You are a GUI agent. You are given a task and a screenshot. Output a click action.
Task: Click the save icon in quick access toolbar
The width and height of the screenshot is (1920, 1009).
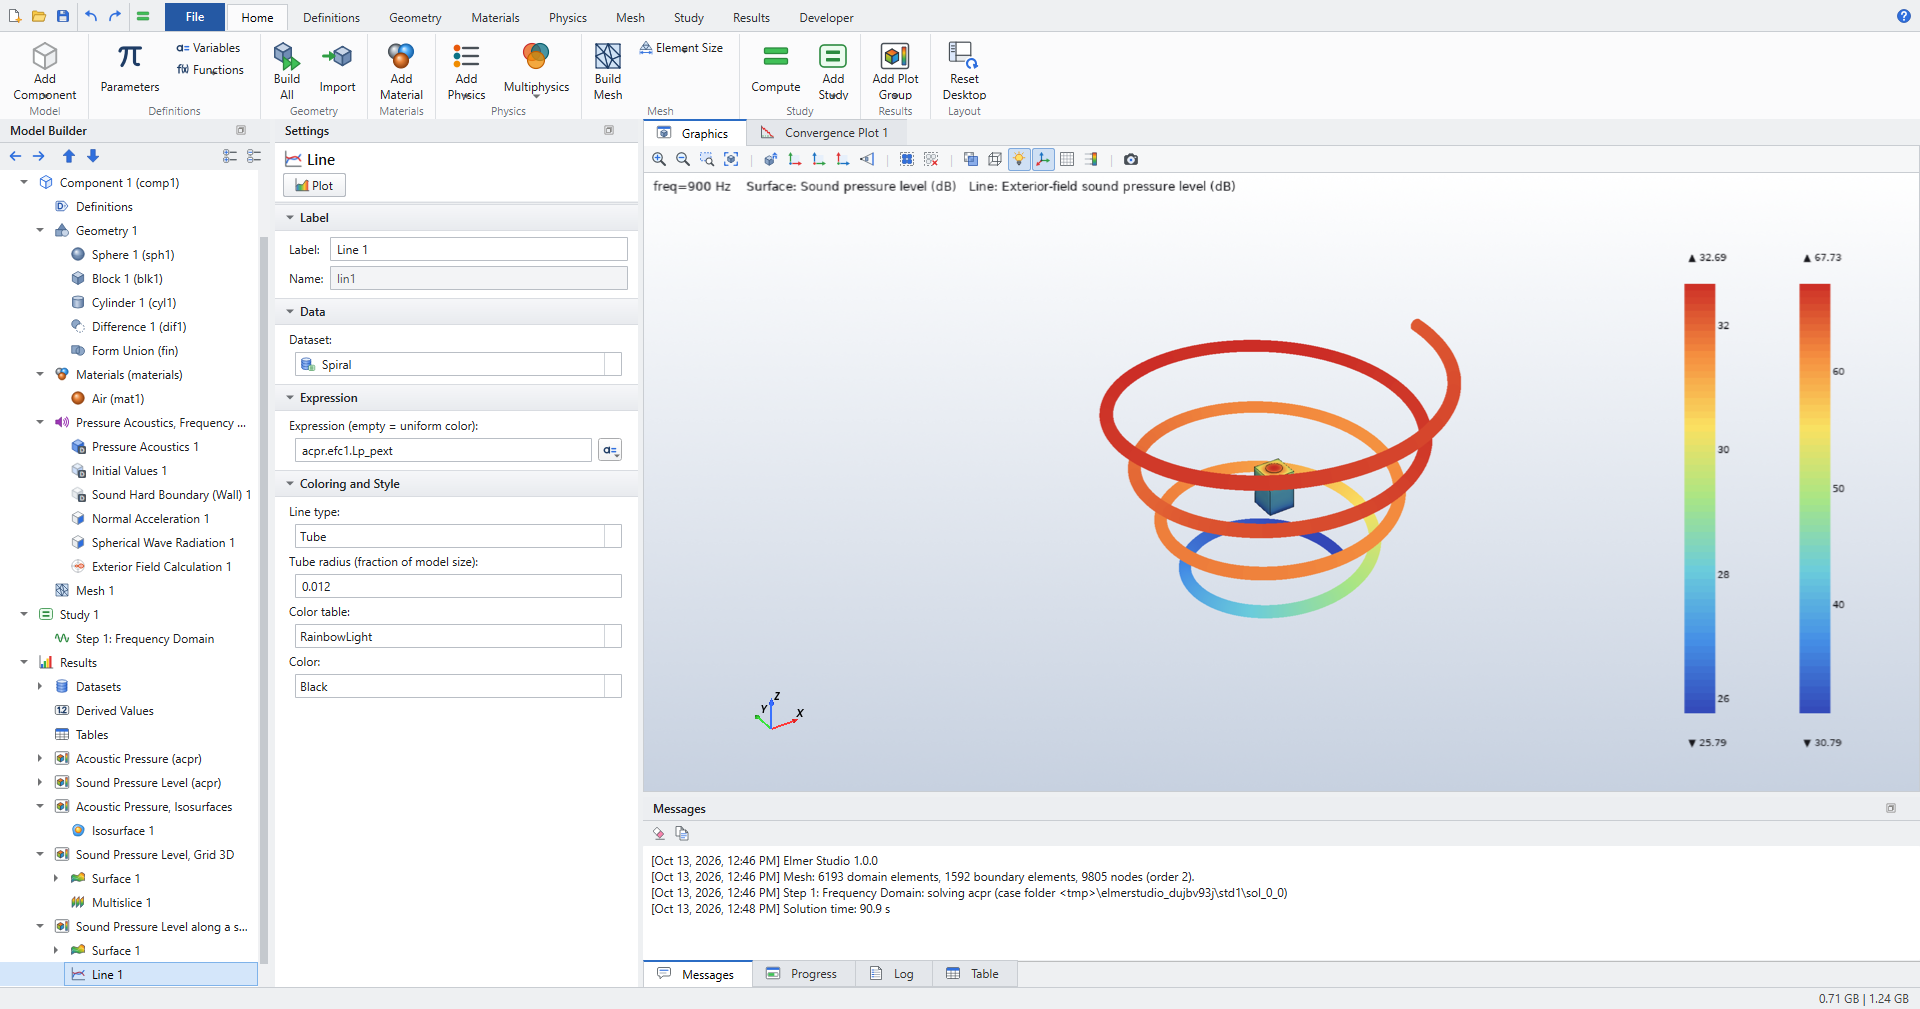click(x=63, y=16)
